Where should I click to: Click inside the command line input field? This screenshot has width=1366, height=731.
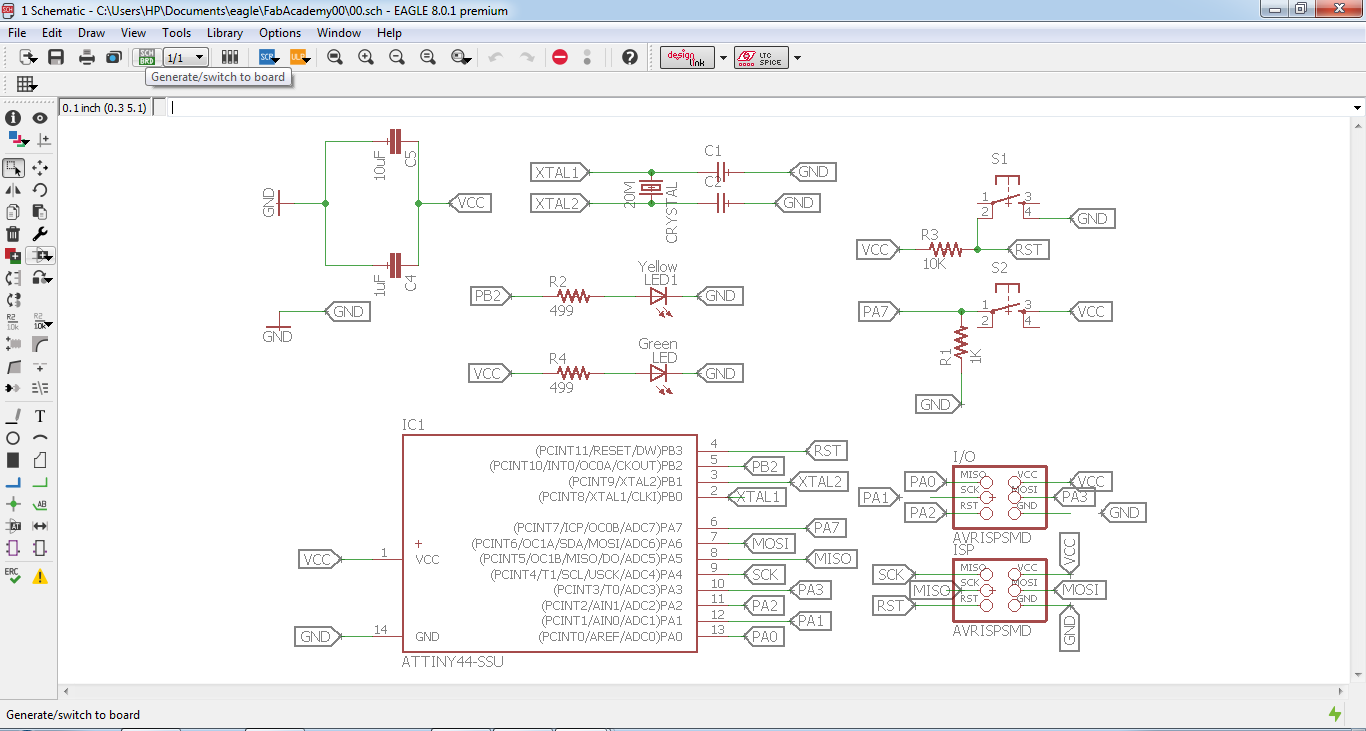(x=758, y=108)
